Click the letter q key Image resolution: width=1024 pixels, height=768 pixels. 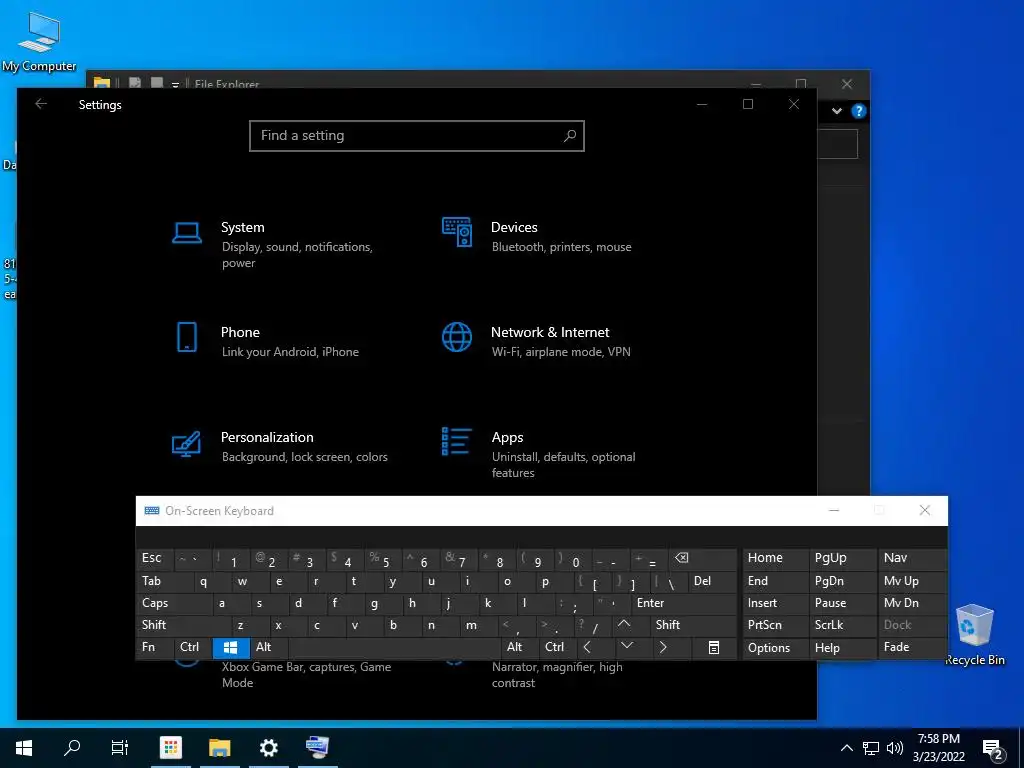click(x=212, y=581)
